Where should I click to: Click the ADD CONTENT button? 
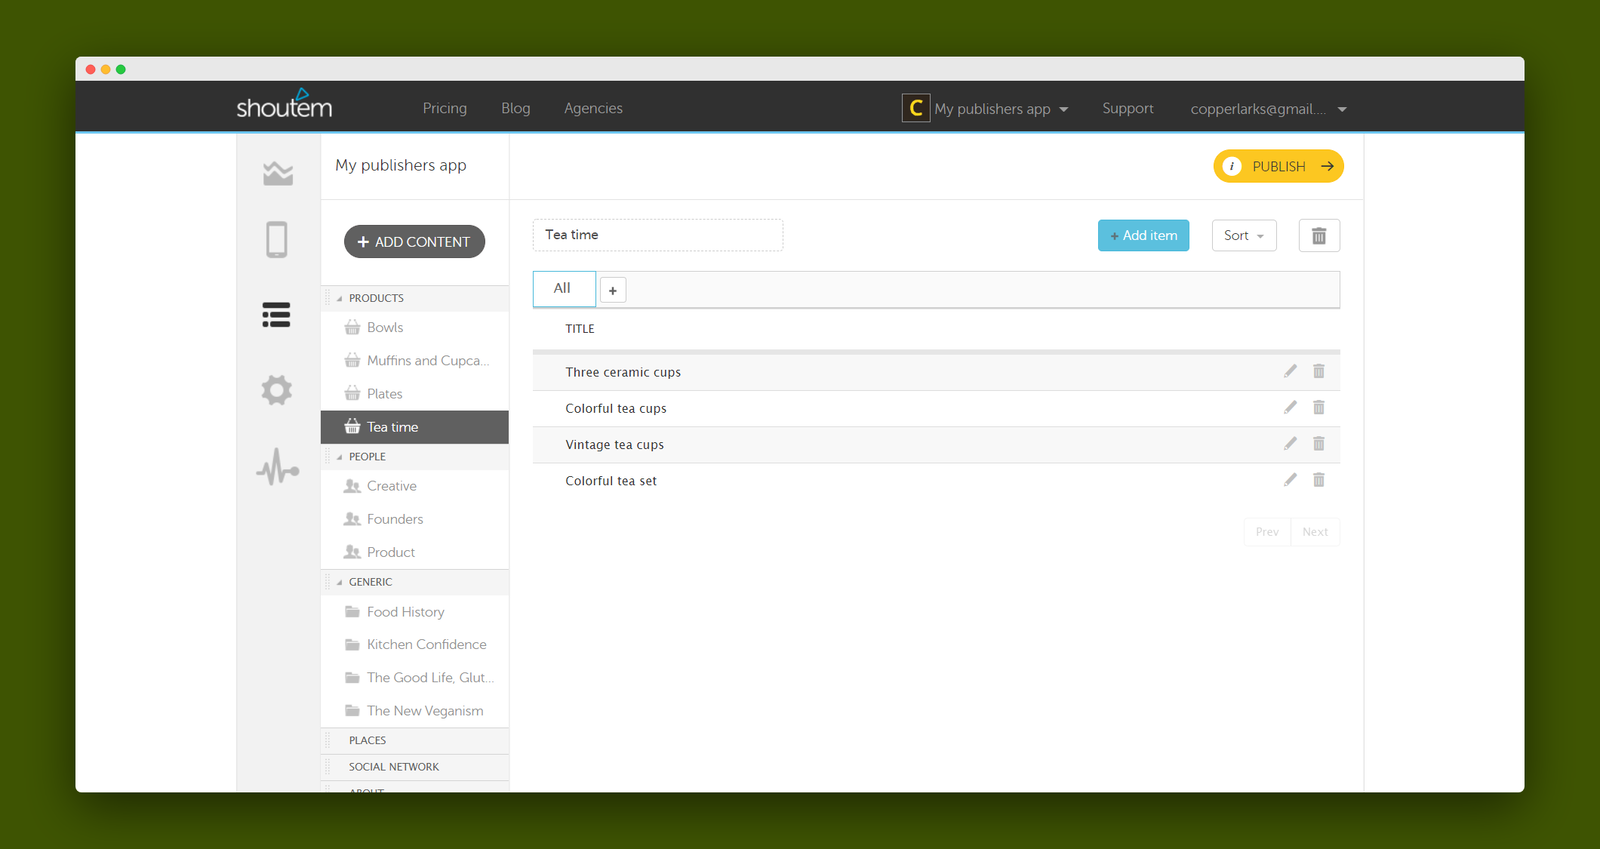[x=414, y=242]
